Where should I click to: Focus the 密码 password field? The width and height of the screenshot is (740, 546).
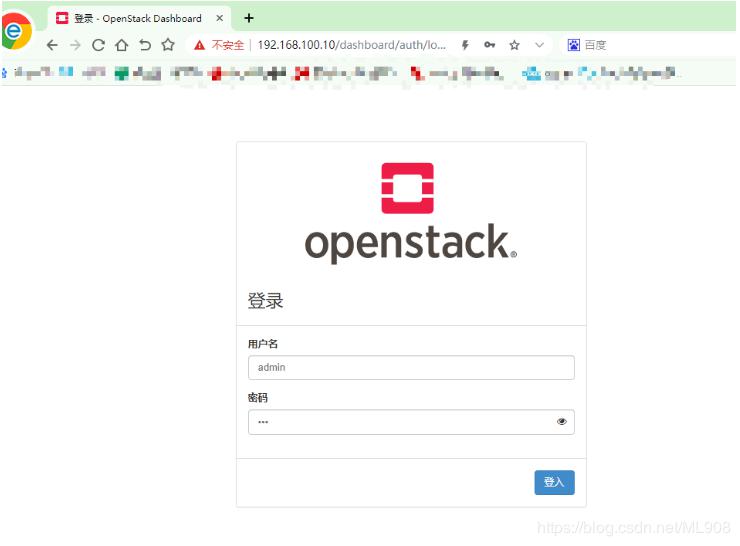pos(400,422)
